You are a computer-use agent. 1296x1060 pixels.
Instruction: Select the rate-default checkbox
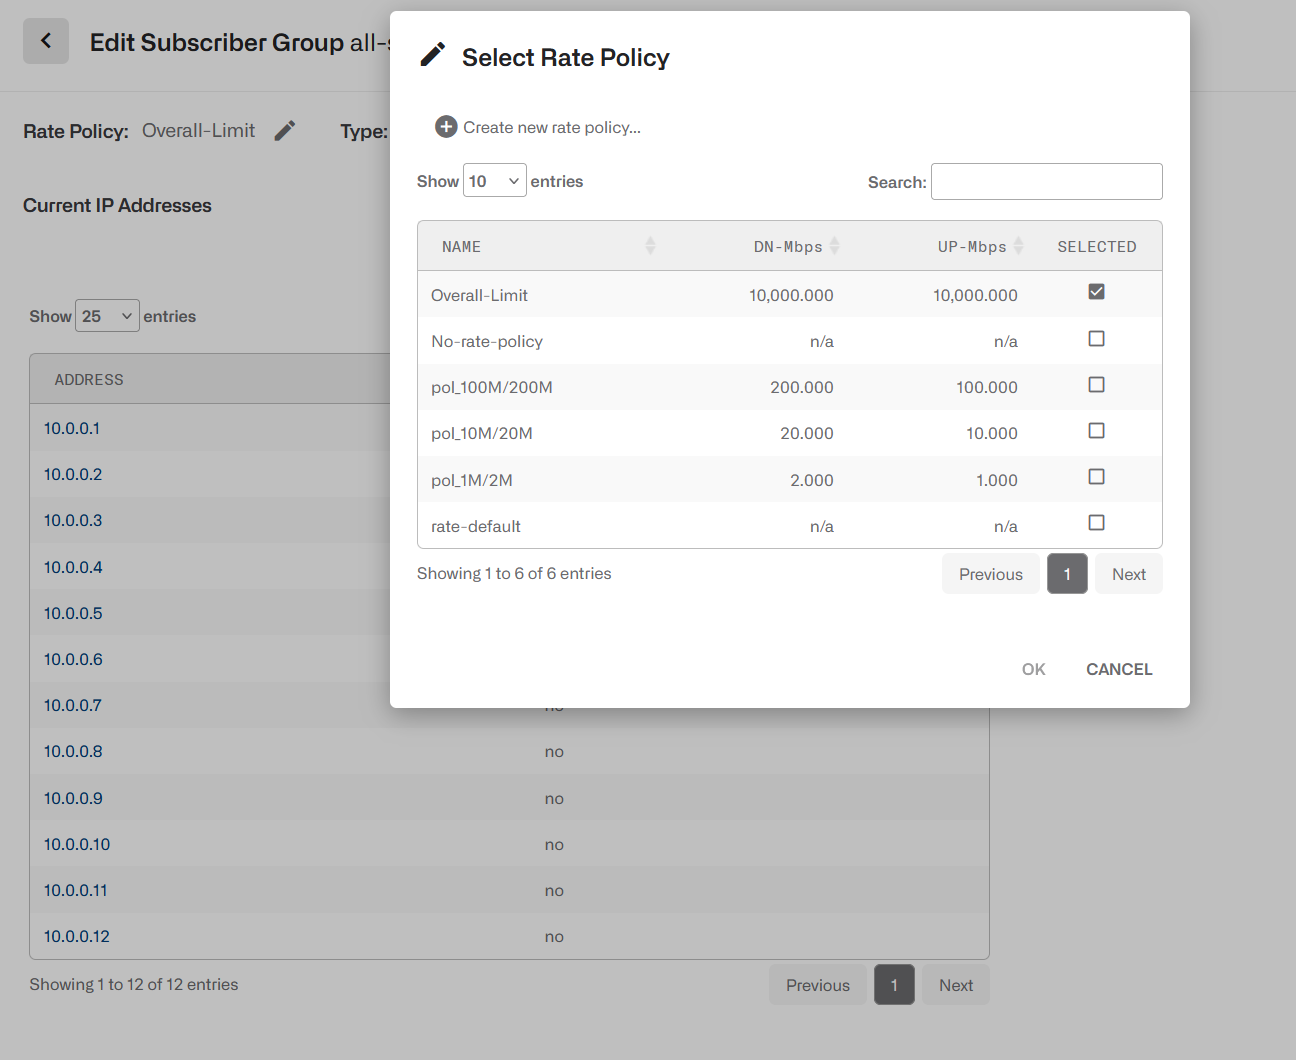point(1096,523)
